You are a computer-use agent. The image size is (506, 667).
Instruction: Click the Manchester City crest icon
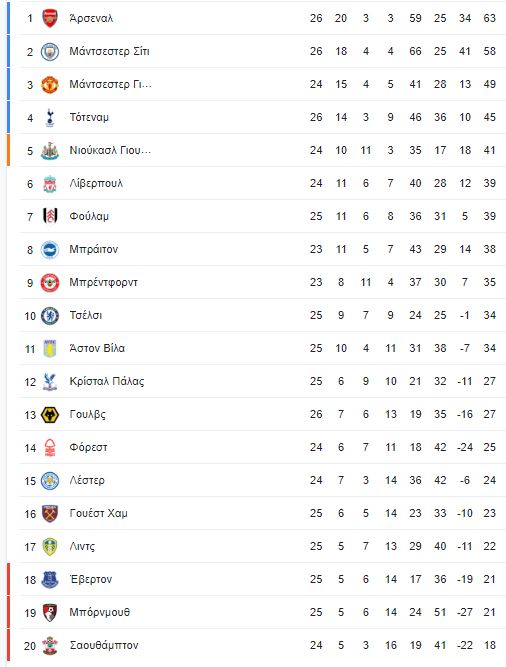coord(50,51)
